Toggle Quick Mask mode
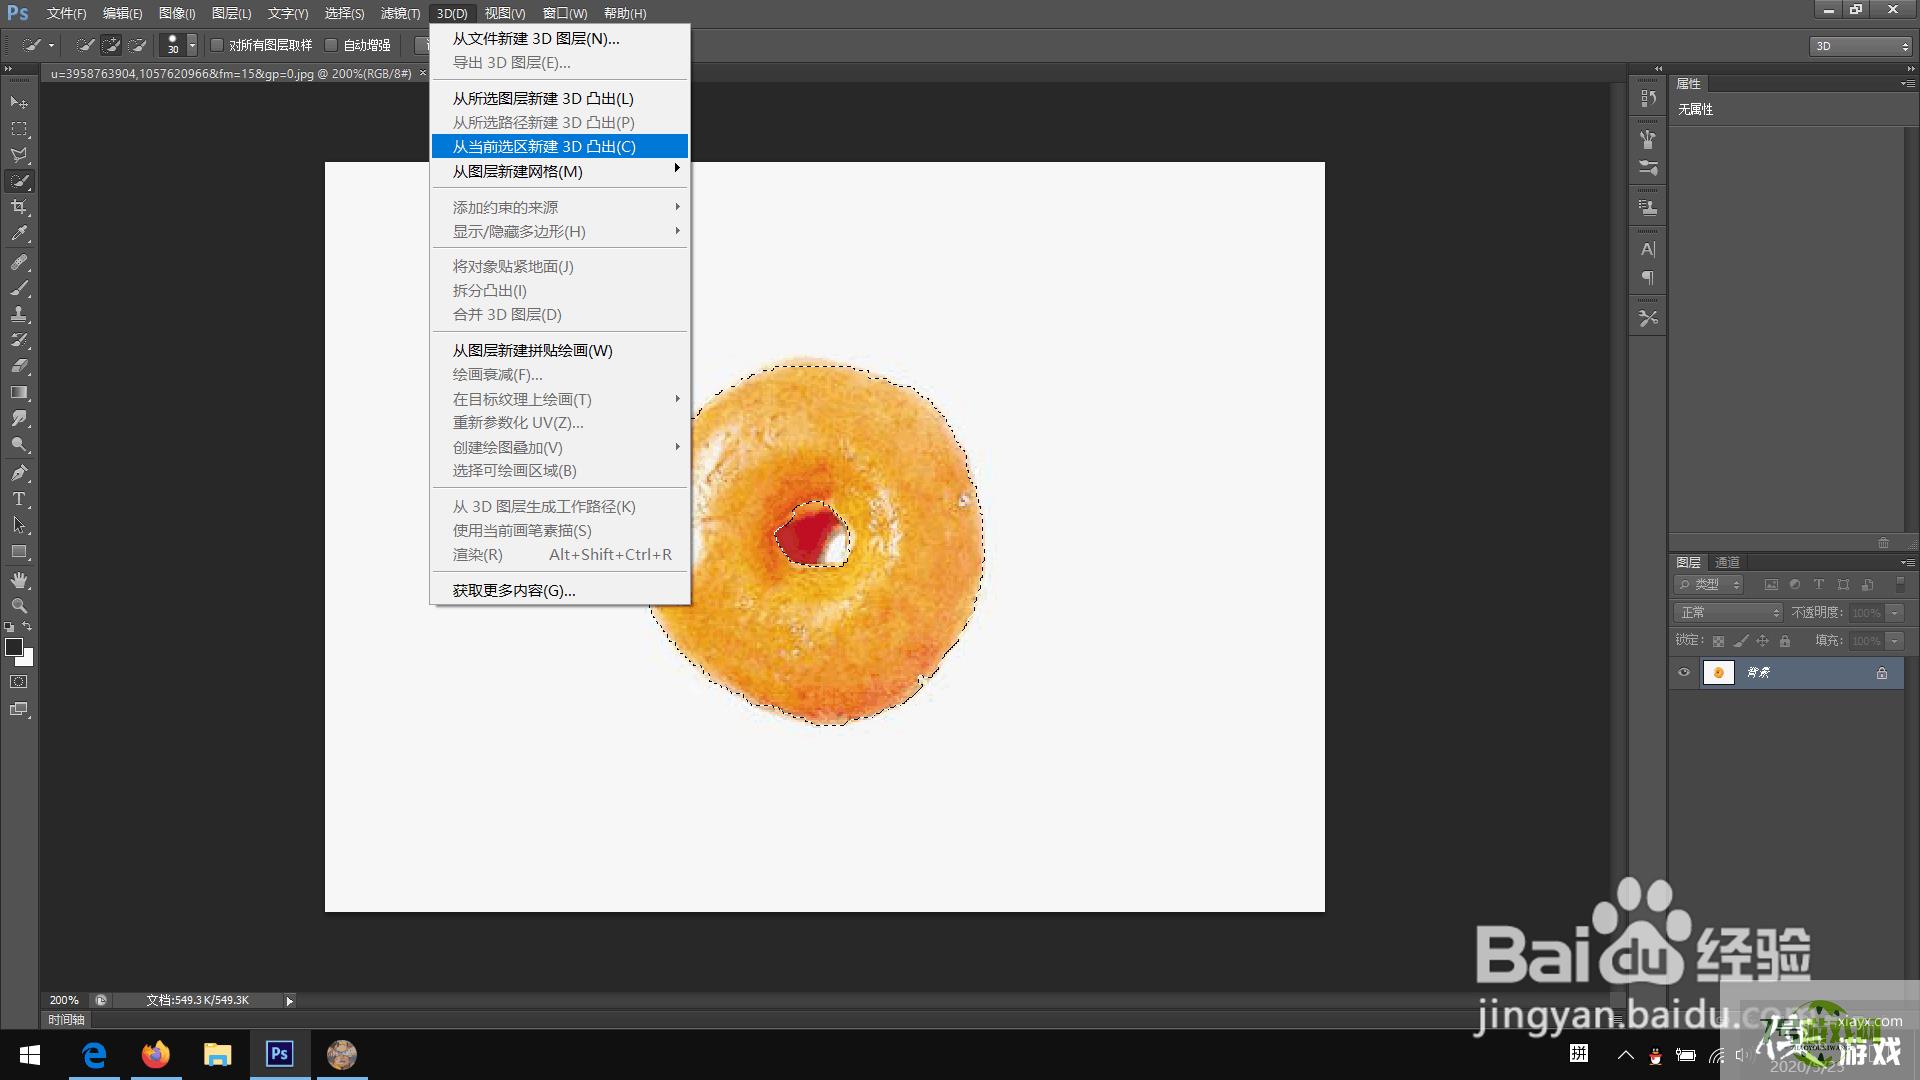 (19, 682)
